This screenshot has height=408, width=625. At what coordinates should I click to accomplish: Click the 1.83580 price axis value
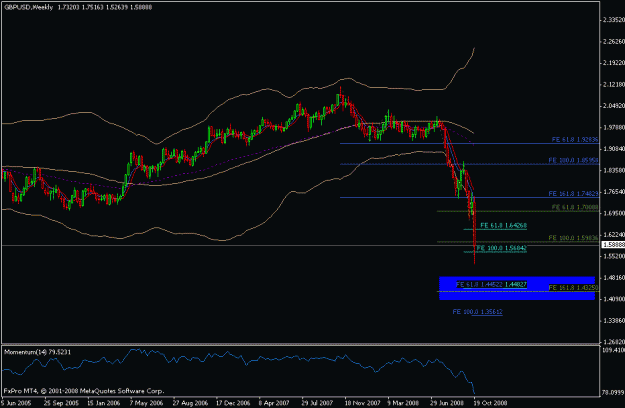[x=614, y=170]
